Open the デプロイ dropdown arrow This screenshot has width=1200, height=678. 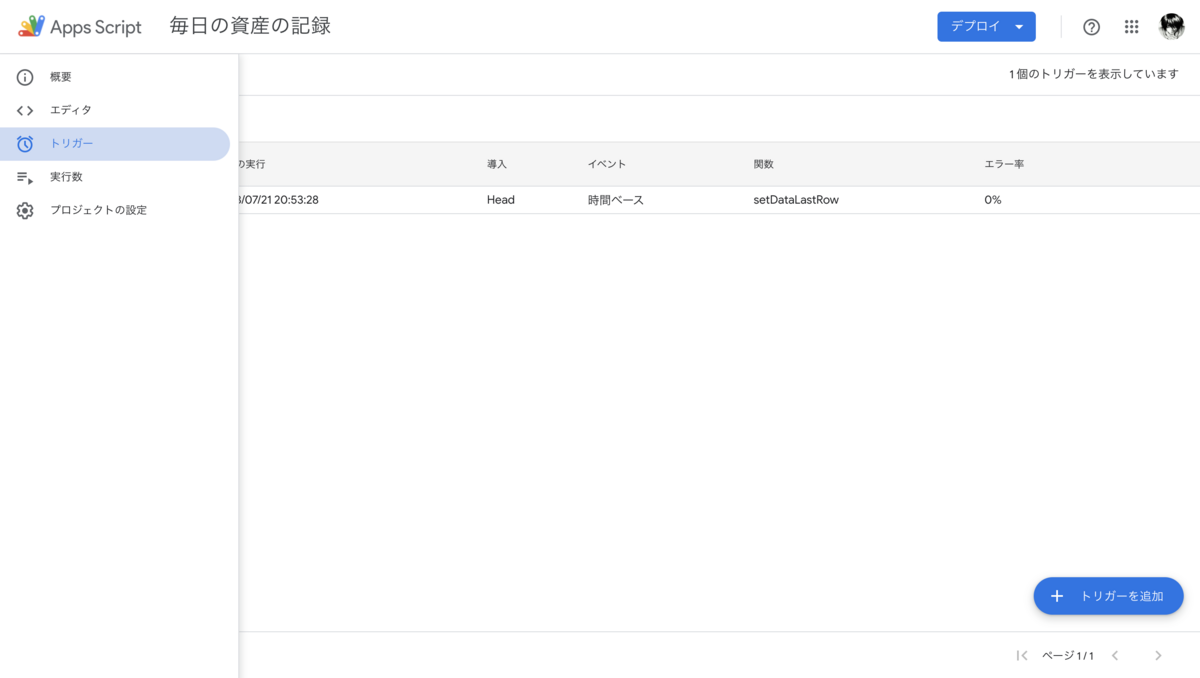click(x=1018, y=27)
